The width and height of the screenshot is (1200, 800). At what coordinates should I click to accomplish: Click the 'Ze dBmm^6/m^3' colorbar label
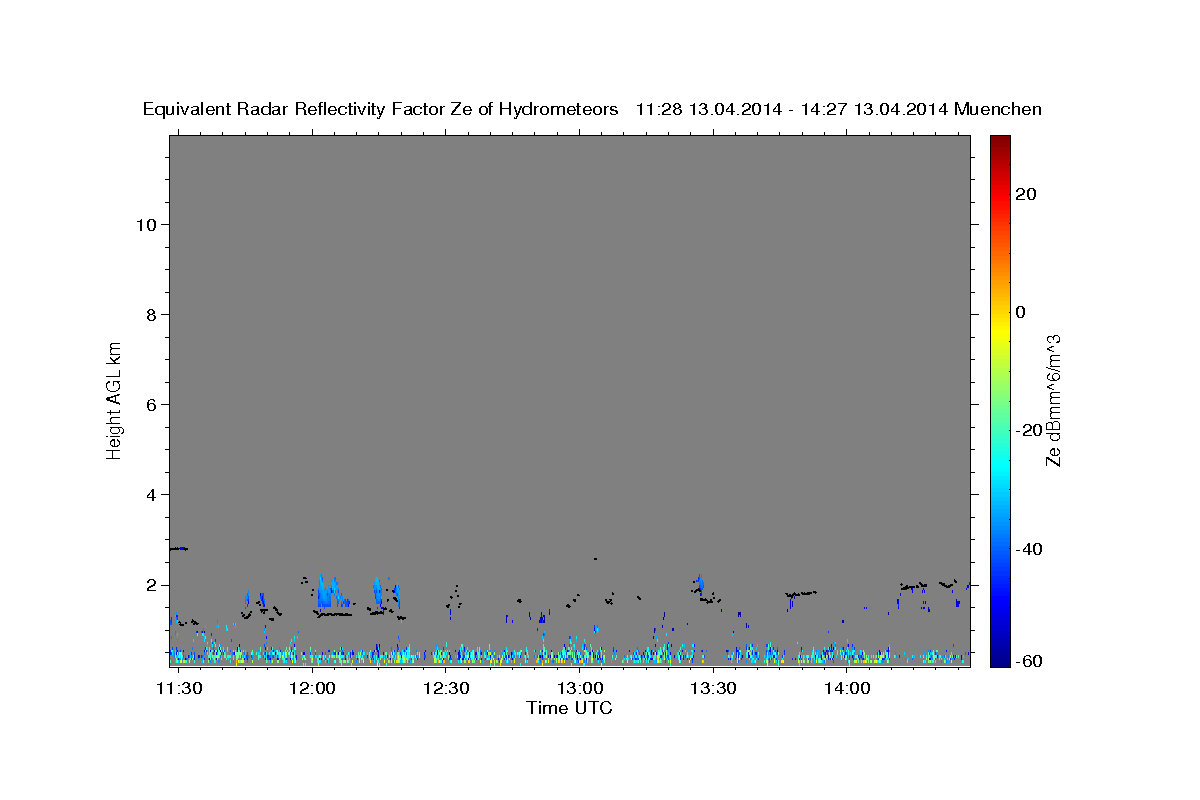coord(1053,400)
